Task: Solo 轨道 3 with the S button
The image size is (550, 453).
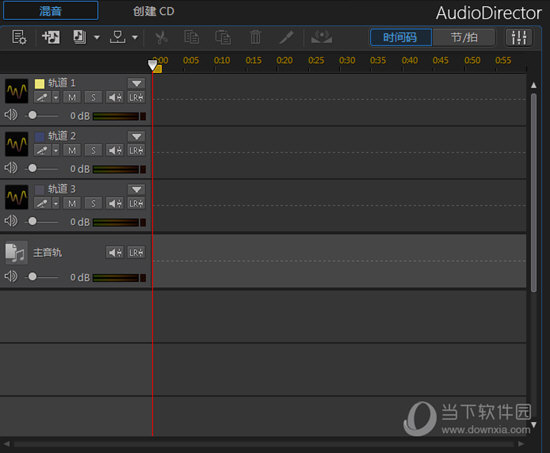Action: pos(93,203)
